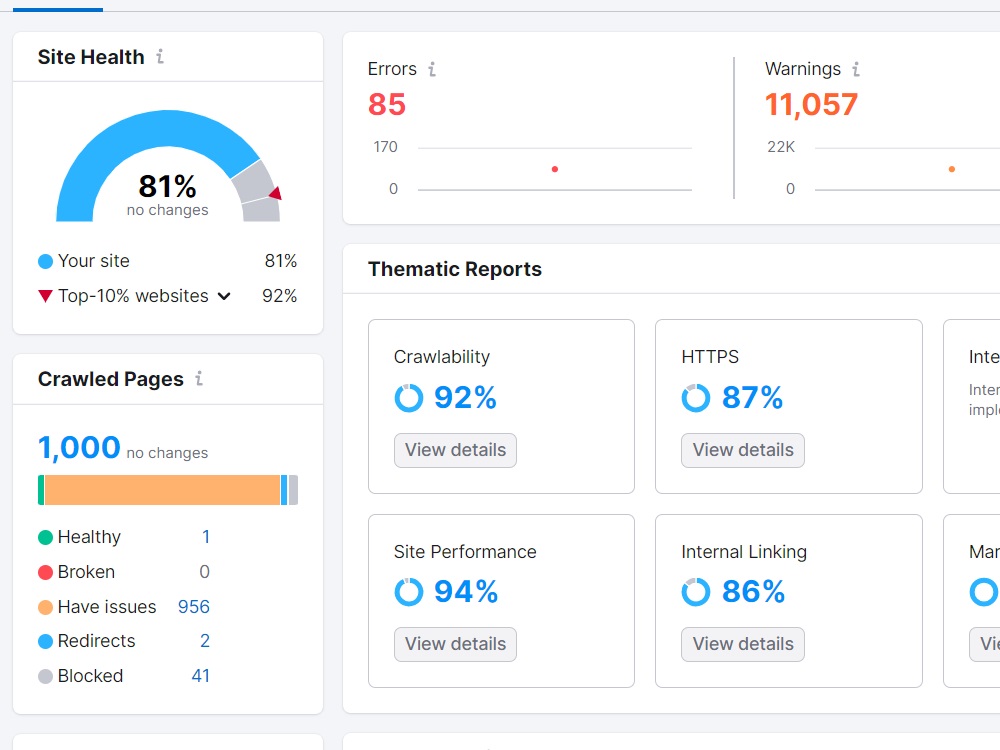Open the Crawled Pages info icon
The width and height of the screenshot is (1000, 750).
(x=199, y=379)
